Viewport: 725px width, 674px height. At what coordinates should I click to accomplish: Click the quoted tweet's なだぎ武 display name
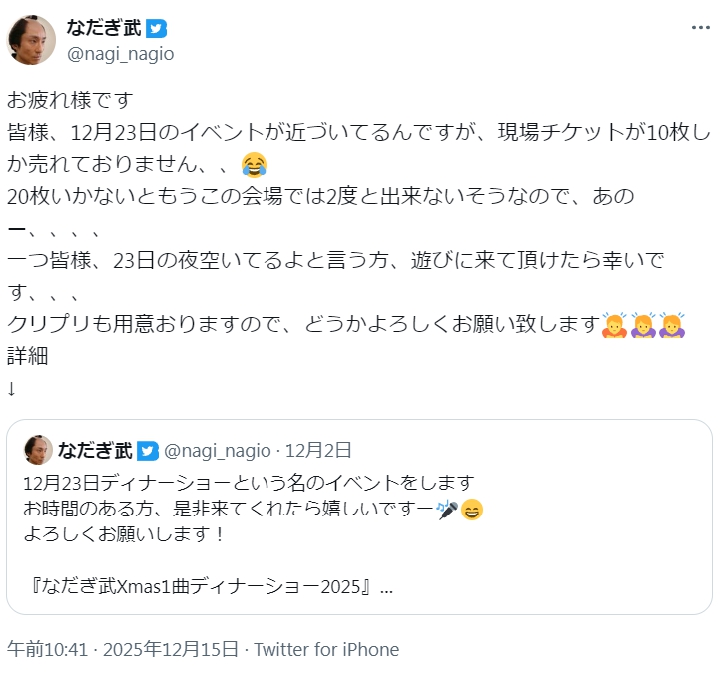pos(95,450)
